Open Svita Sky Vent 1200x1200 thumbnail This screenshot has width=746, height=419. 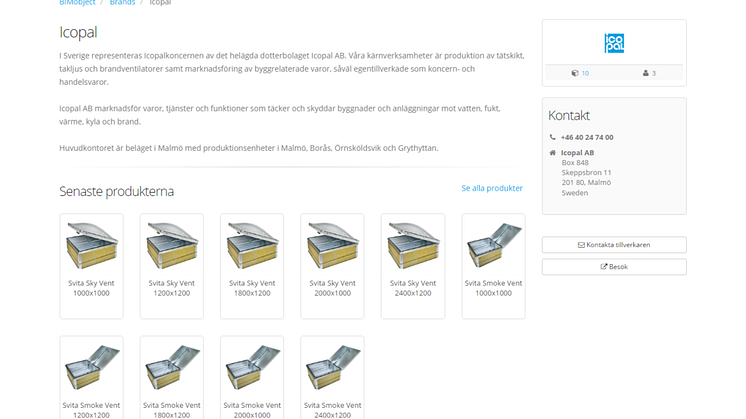click(x=172, y=245)
